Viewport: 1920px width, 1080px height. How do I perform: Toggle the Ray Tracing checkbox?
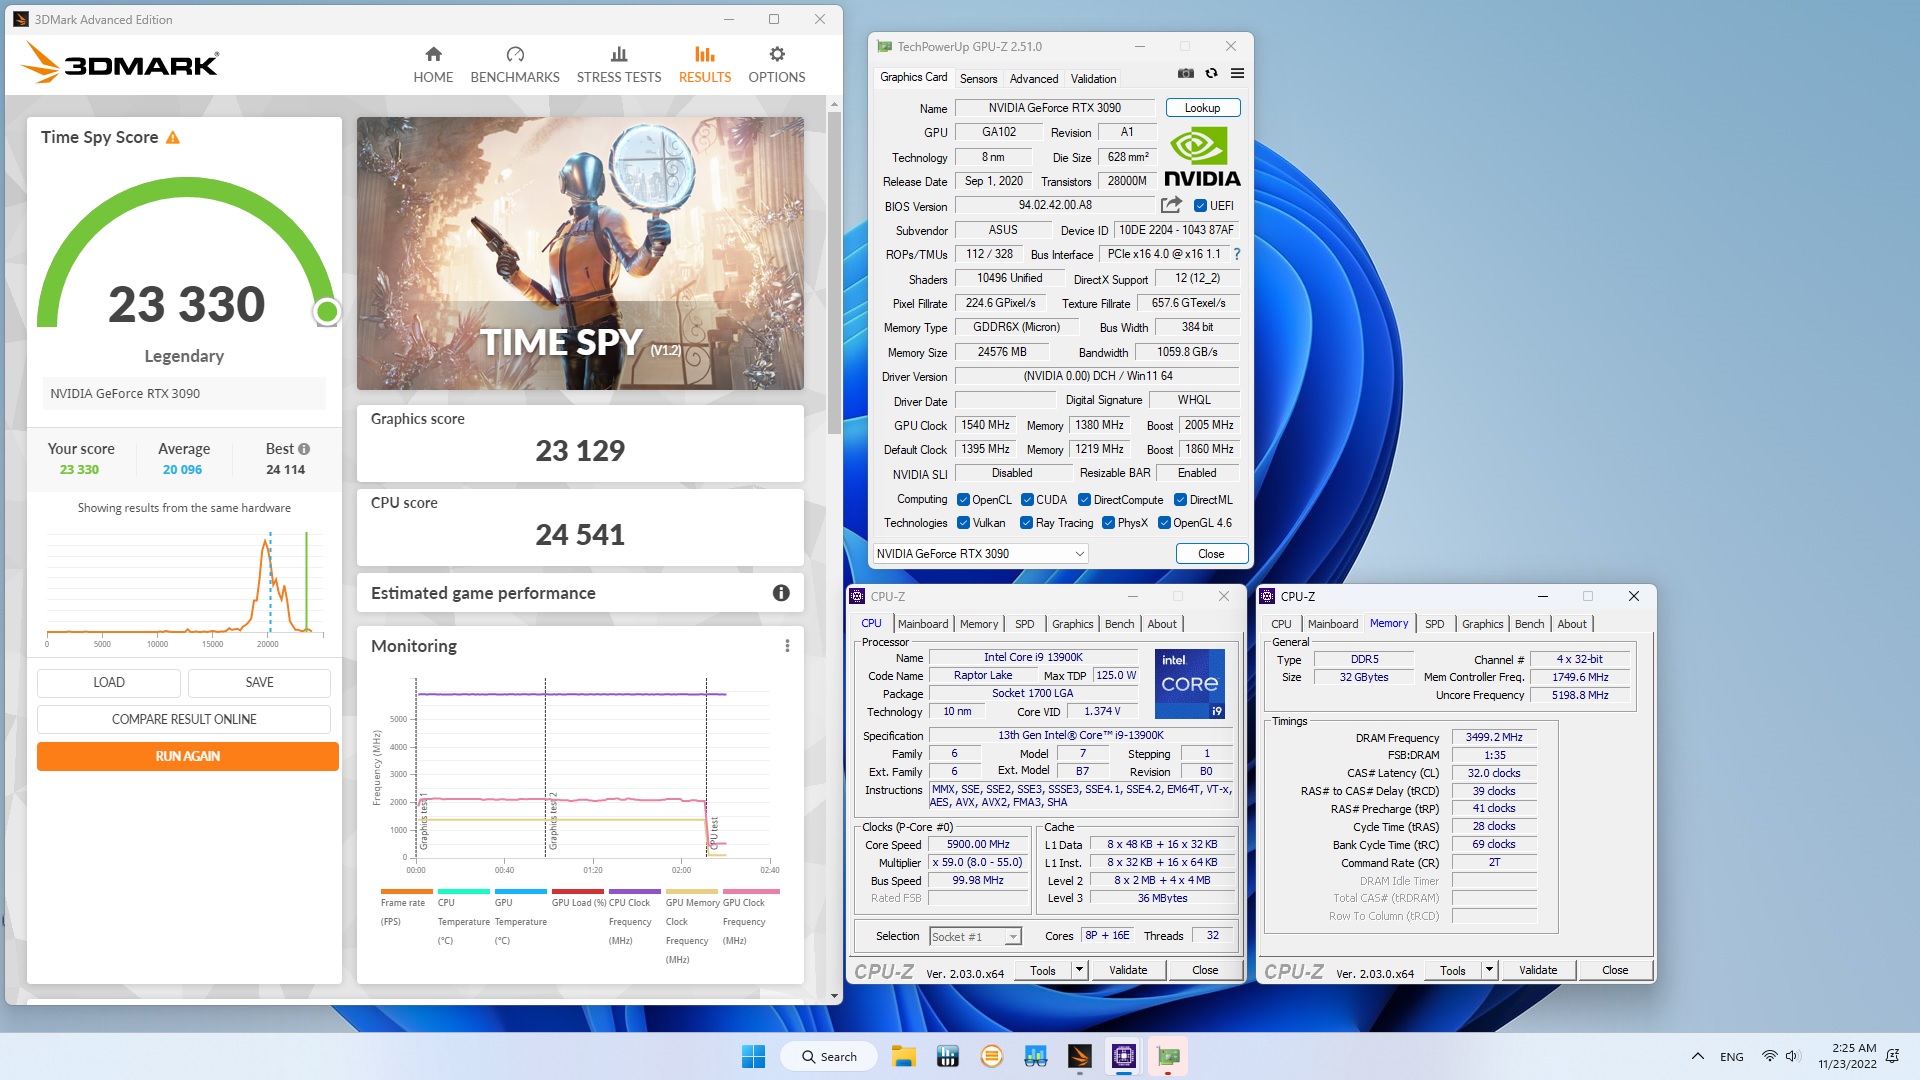[1026, 523]
